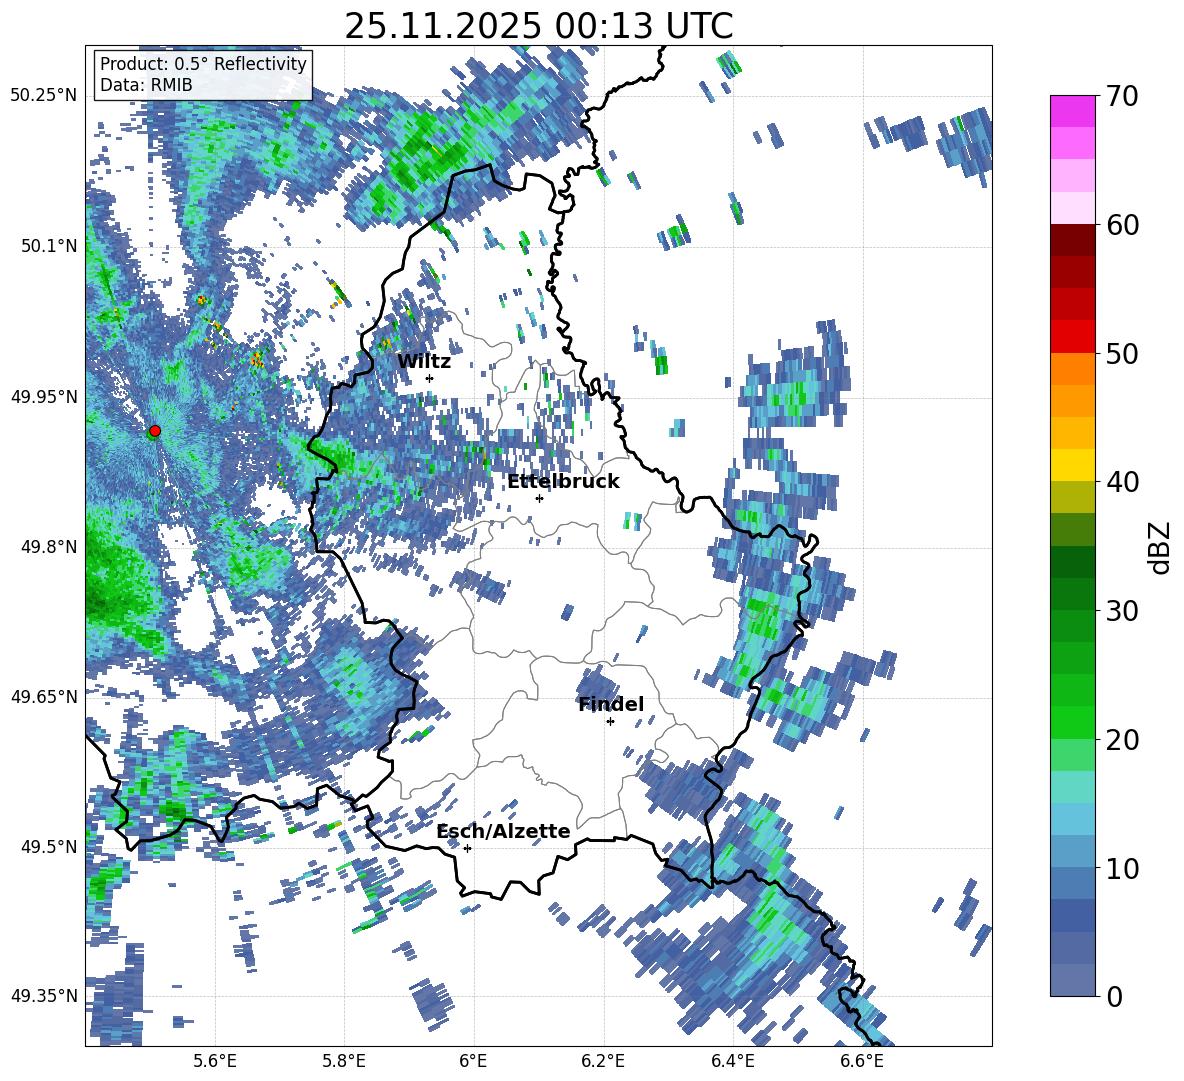Click the colorbar tick label '50'

pyautogui.click(x=1122, y=354)
